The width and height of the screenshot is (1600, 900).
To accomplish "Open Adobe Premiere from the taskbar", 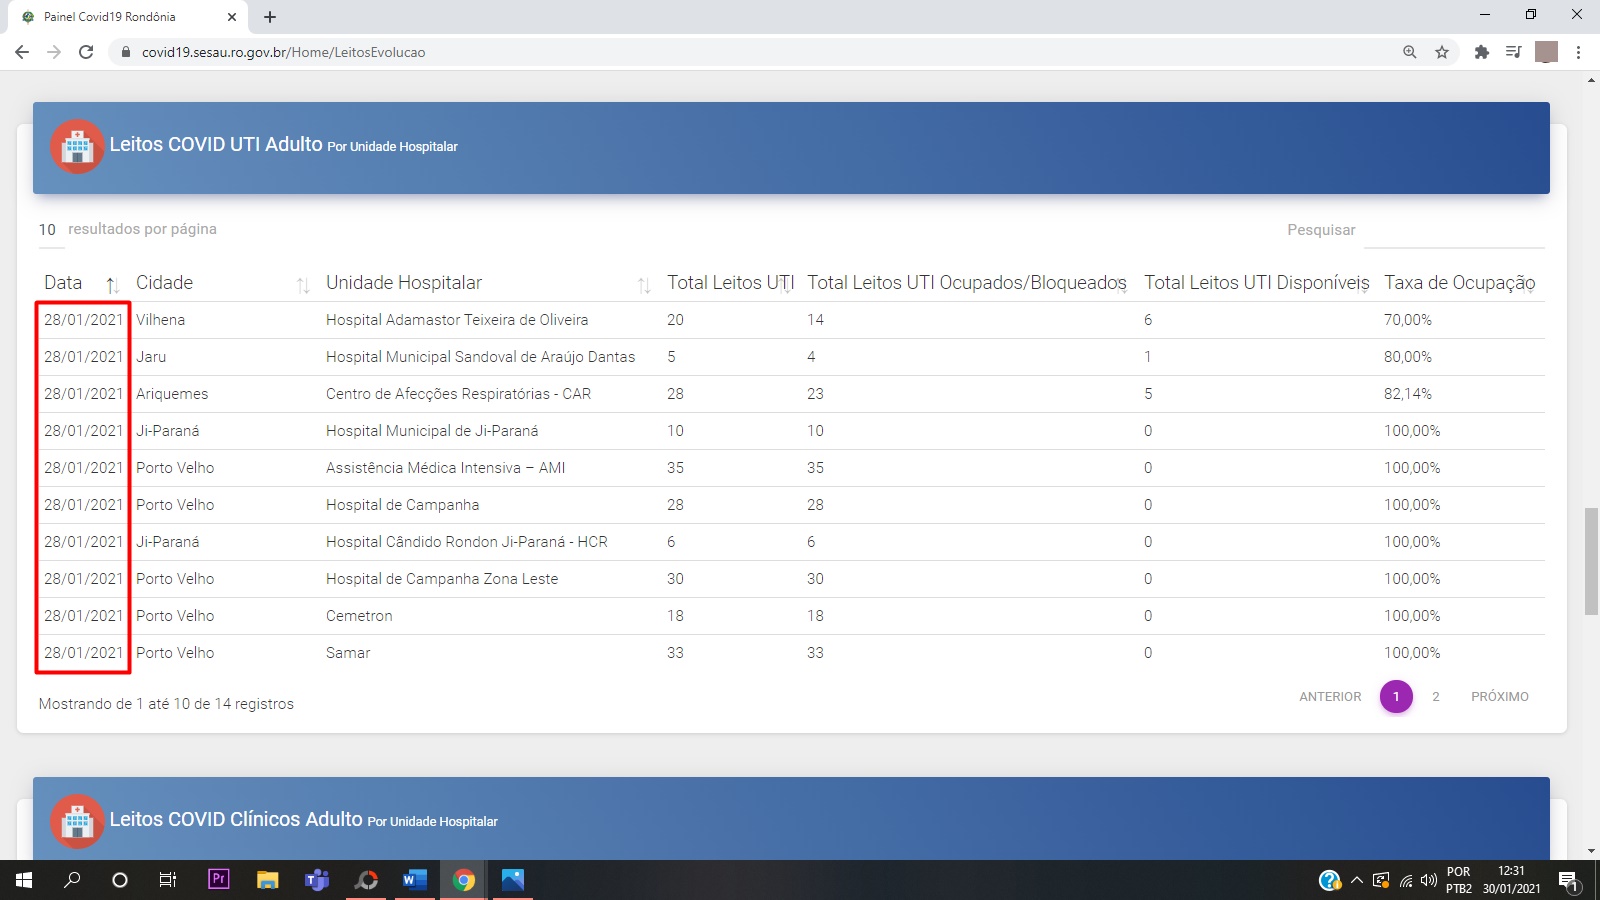I will point(218,880).
